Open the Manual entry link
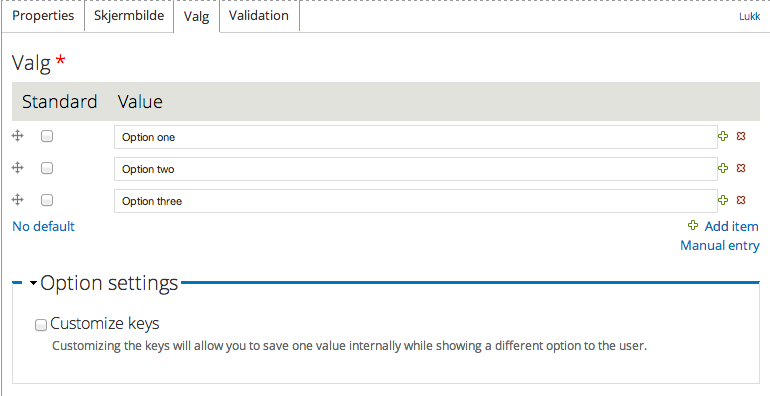 click(720, 245)
